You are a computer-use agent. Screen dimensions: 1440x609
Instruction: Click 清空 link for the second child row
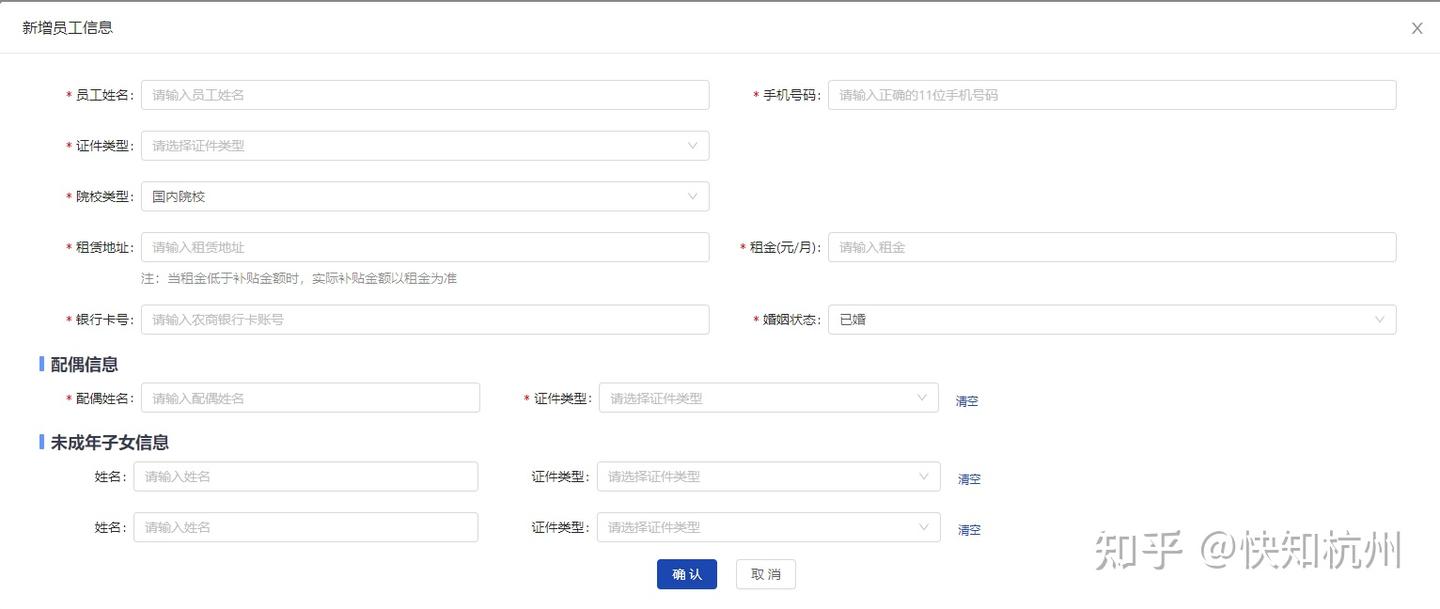coord(969,530)
